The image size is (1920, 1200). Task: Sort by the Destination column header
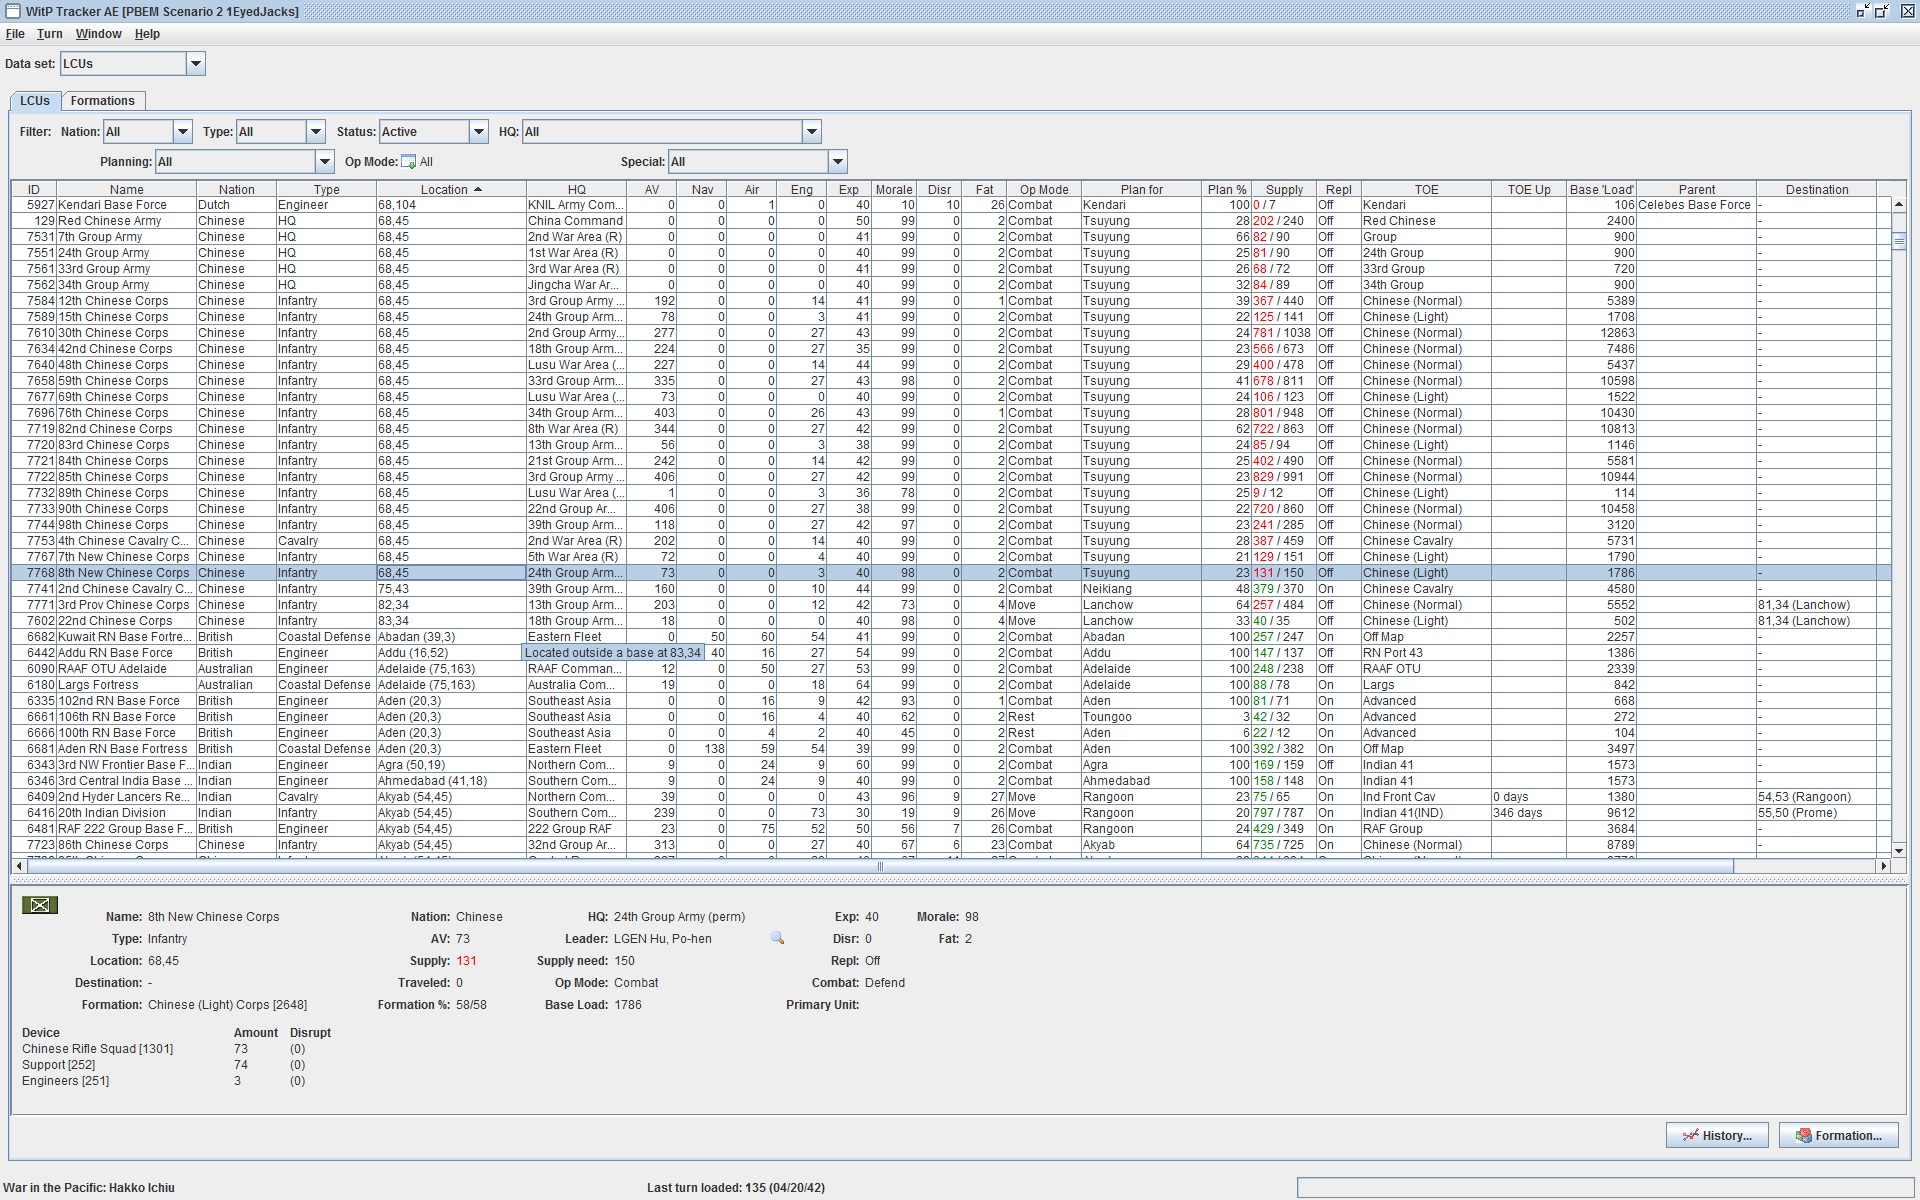(x=1816, y=189)
